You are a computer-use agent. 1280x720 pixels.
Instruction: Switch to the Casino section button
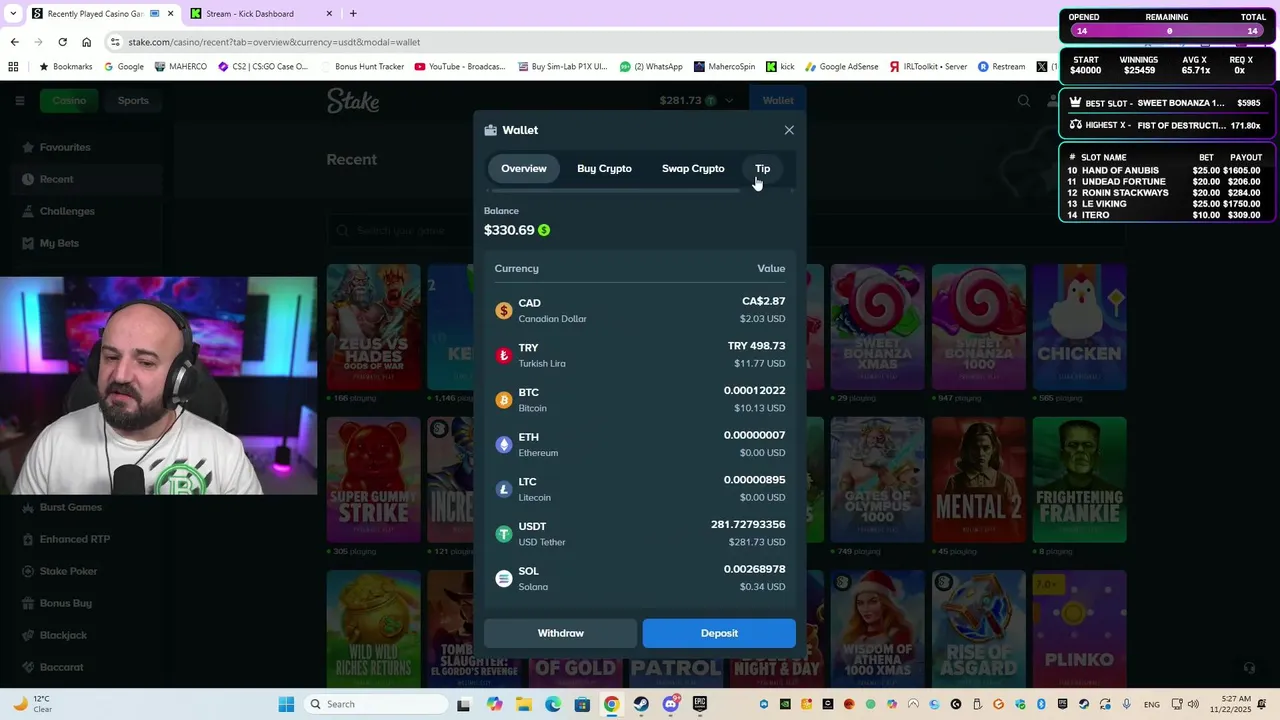click(69, 100)
